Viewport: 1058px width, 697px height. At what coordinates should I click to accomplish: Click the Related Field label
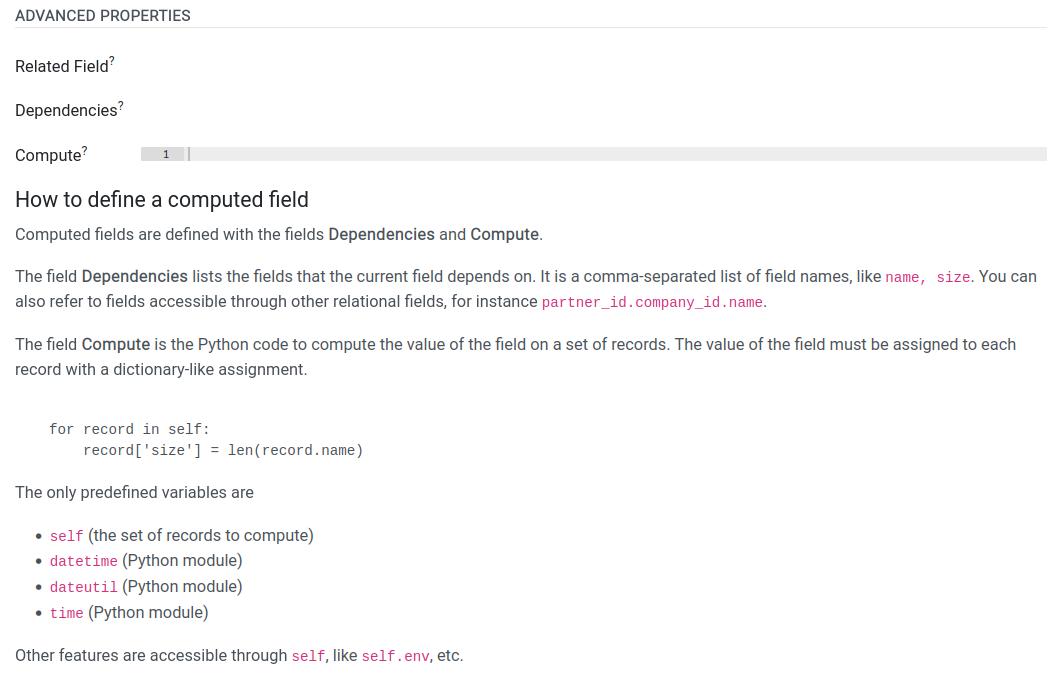(x=61, y=66)
